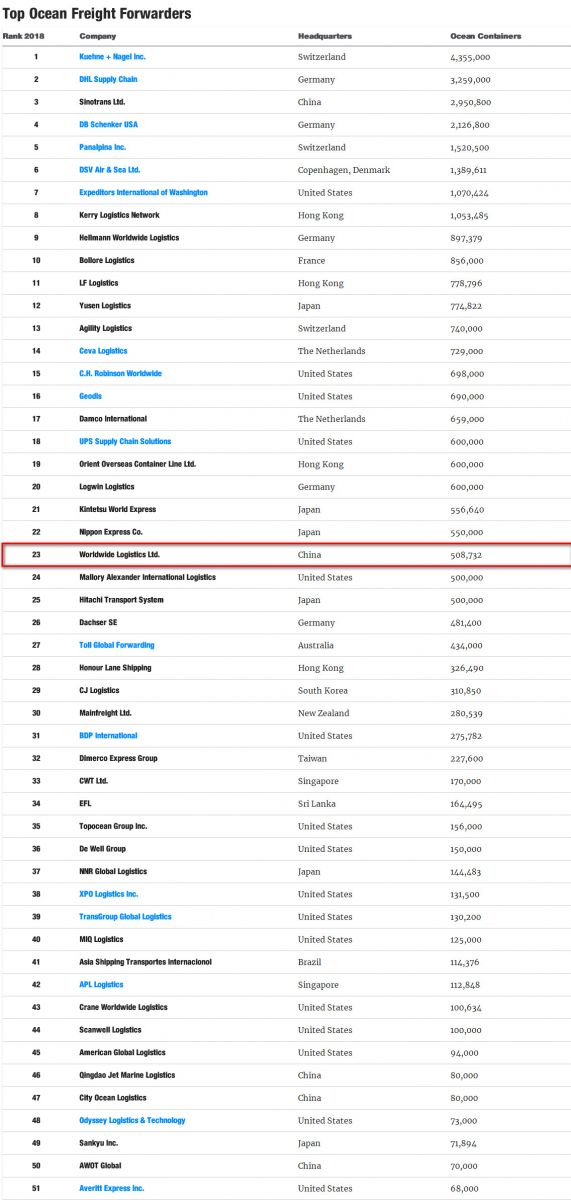Click the DB Schenker USA company link
This screenshot has width=571, height=1200.
coord(108,124)
